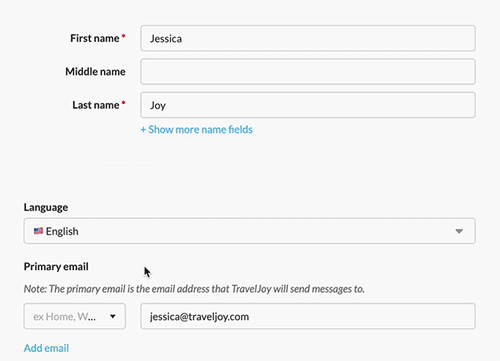Click the Primary email heading

(x=56, y=267)
